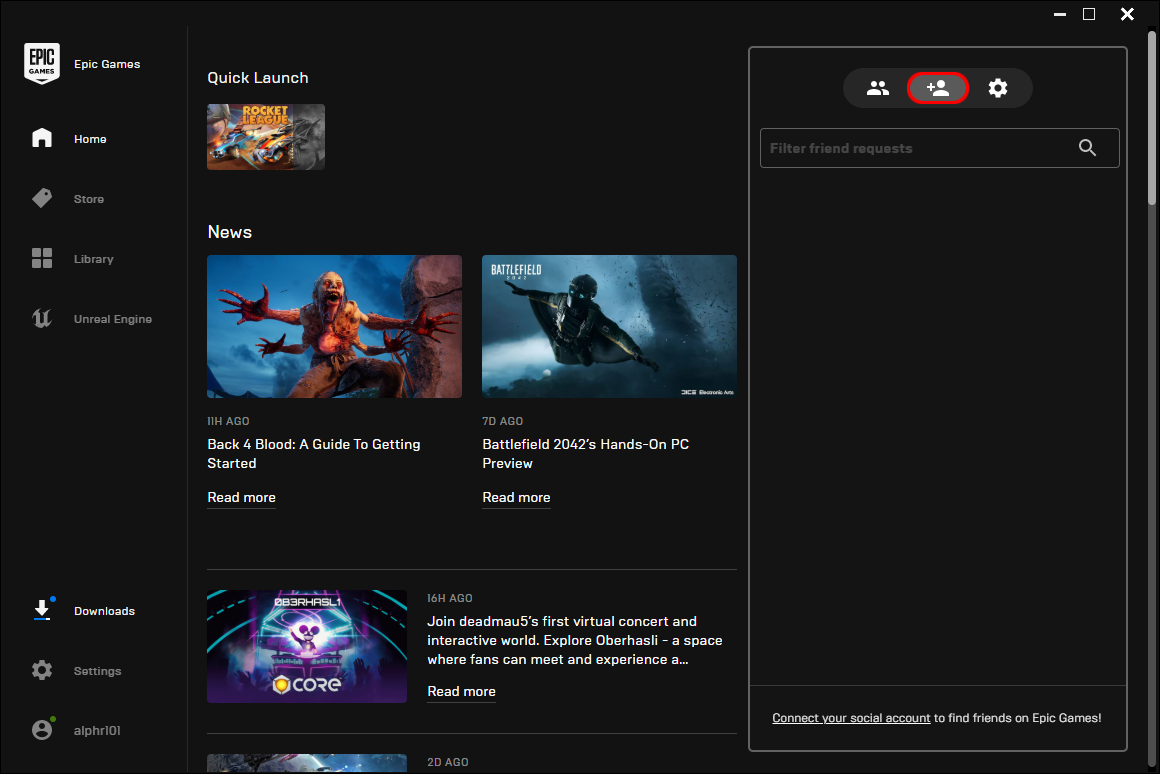Click the deadmau5 concert article description
This screenshot has width=1160, height=774.
575,640
